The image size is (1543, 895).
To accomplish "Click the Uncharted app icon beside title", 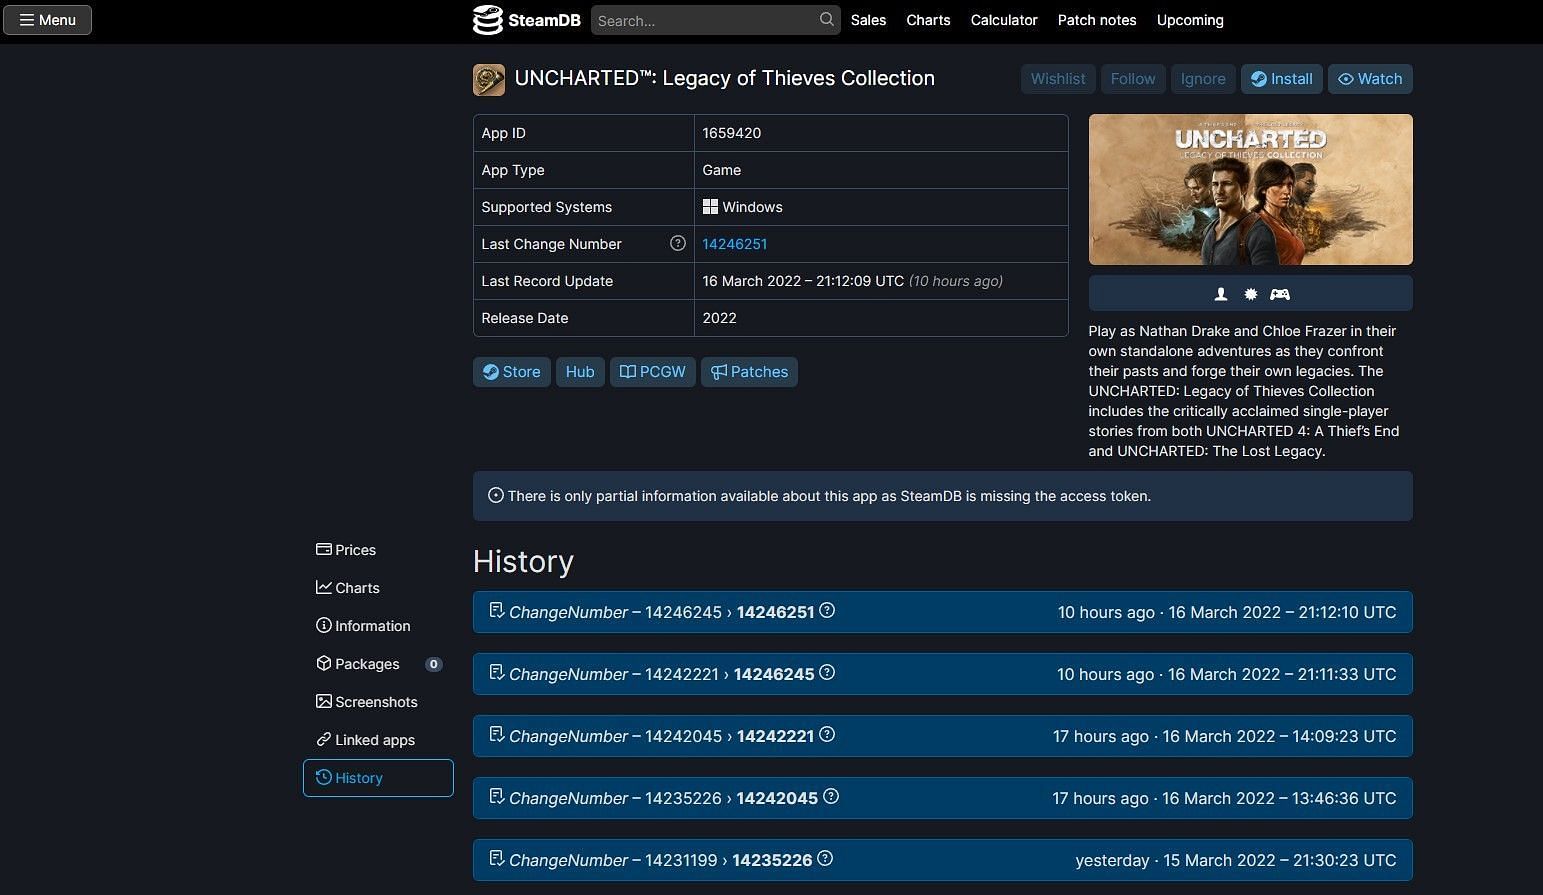I will [x=489, y=79].
